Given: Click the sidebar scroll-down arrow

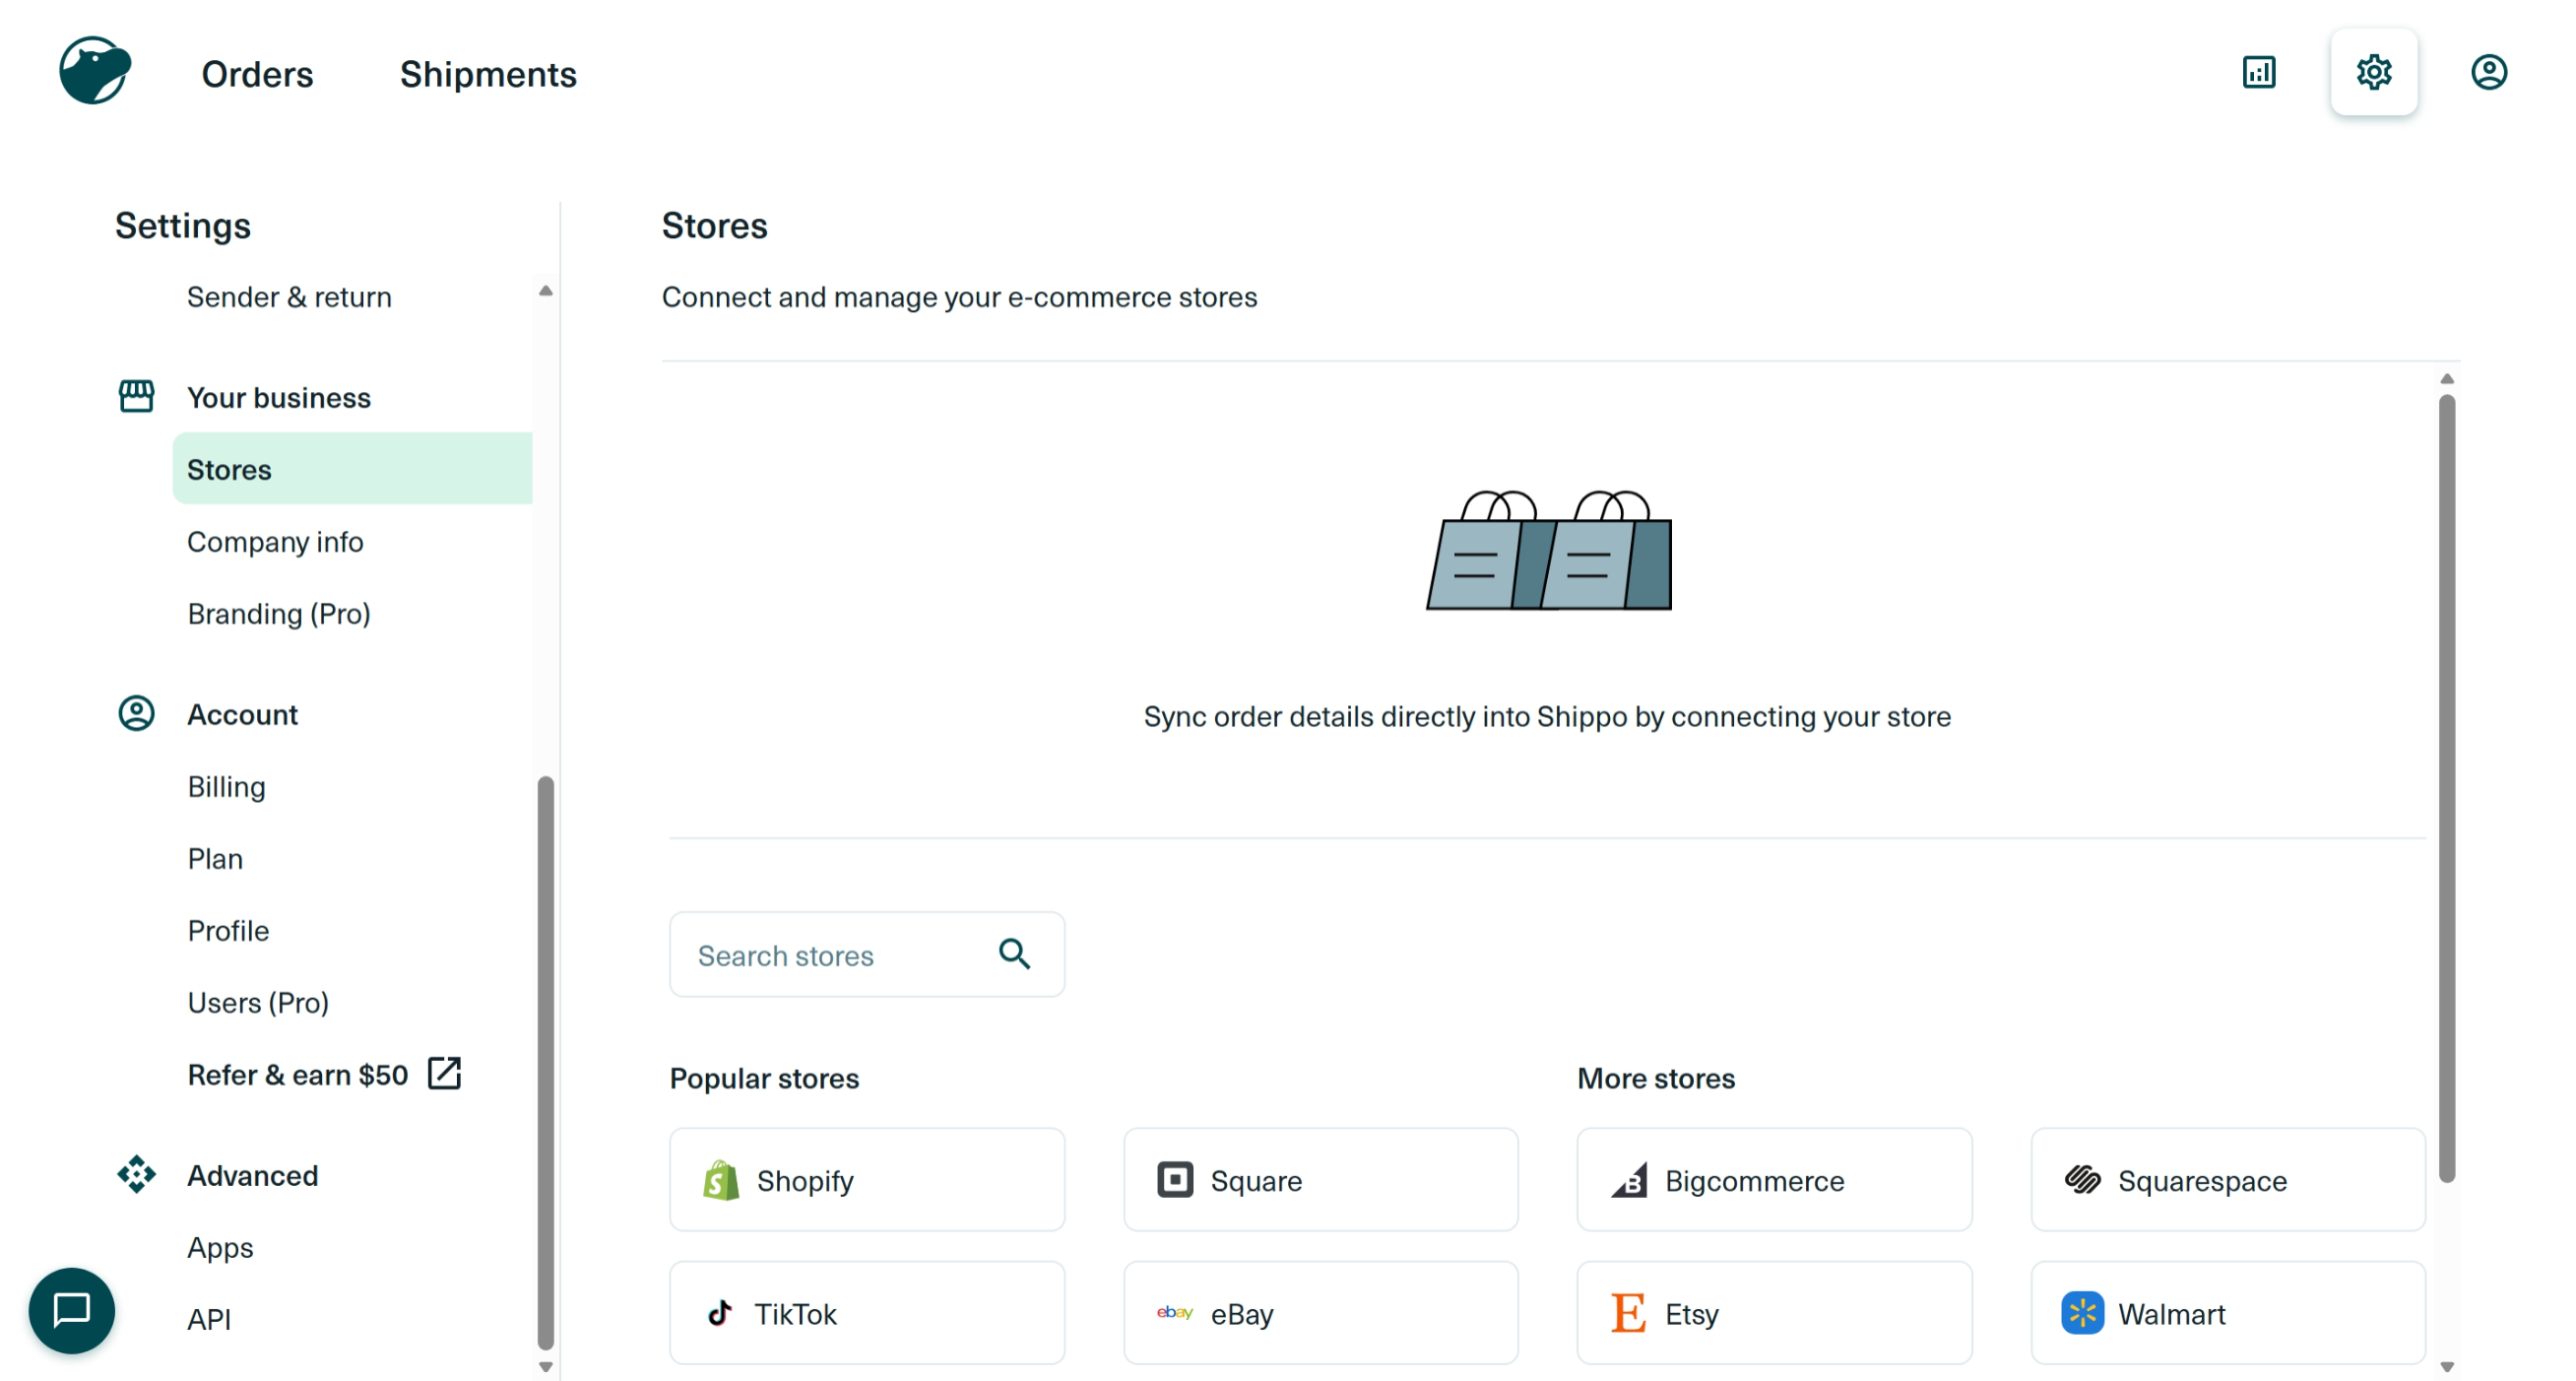Looking at the screenshot, I should 545,1367.
